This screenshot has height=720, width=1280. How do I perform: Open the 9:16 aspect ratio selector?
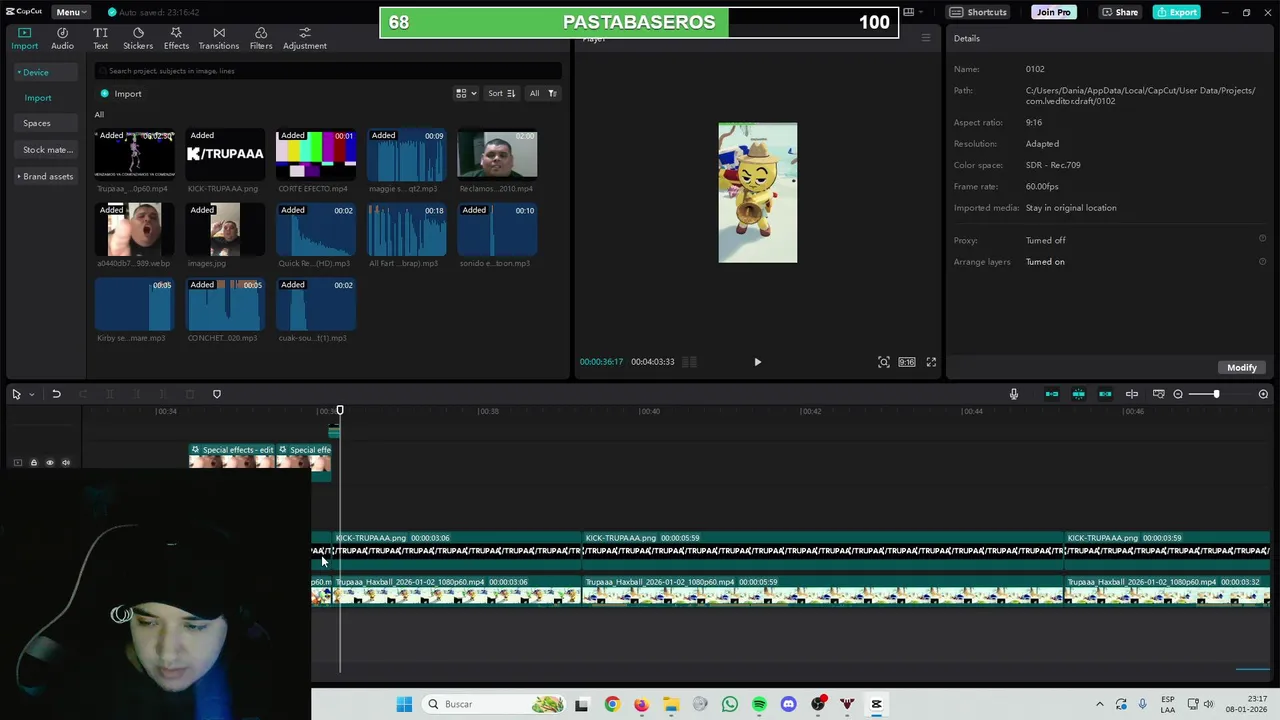pyautogui.click(x=907, y=362)
